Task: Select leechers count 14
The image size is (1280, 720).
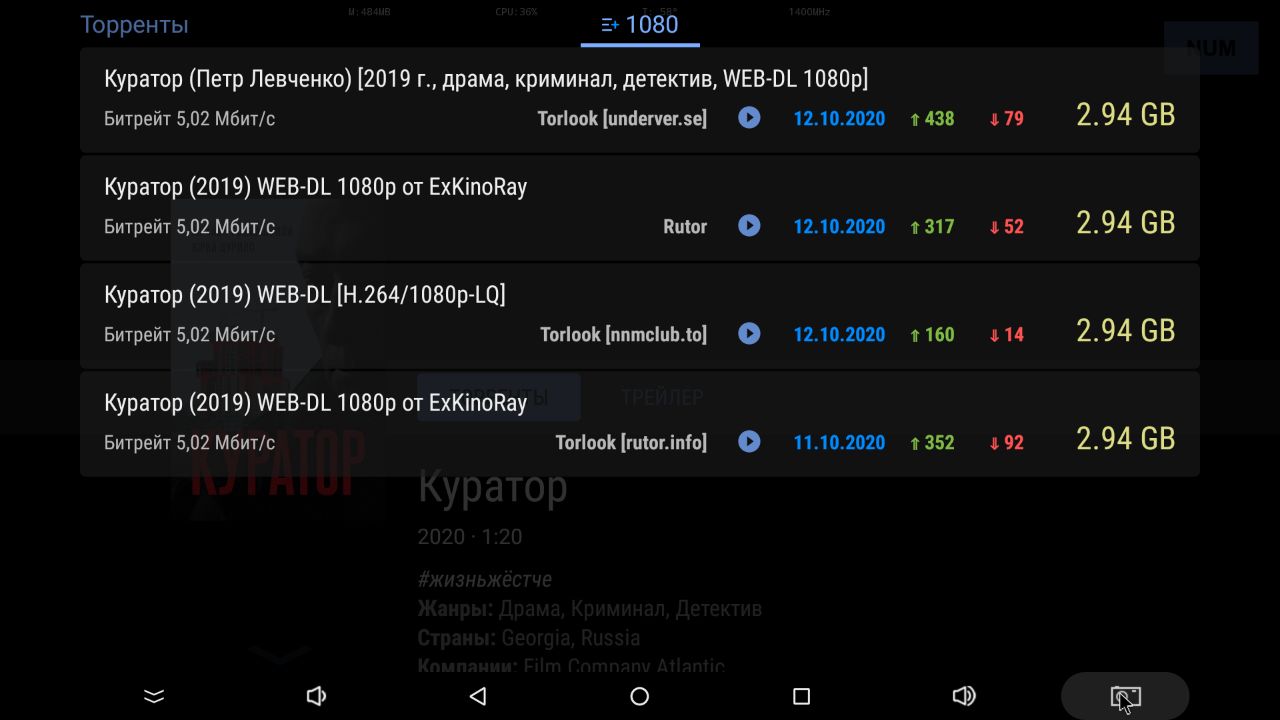Action: pos(1007,335)
